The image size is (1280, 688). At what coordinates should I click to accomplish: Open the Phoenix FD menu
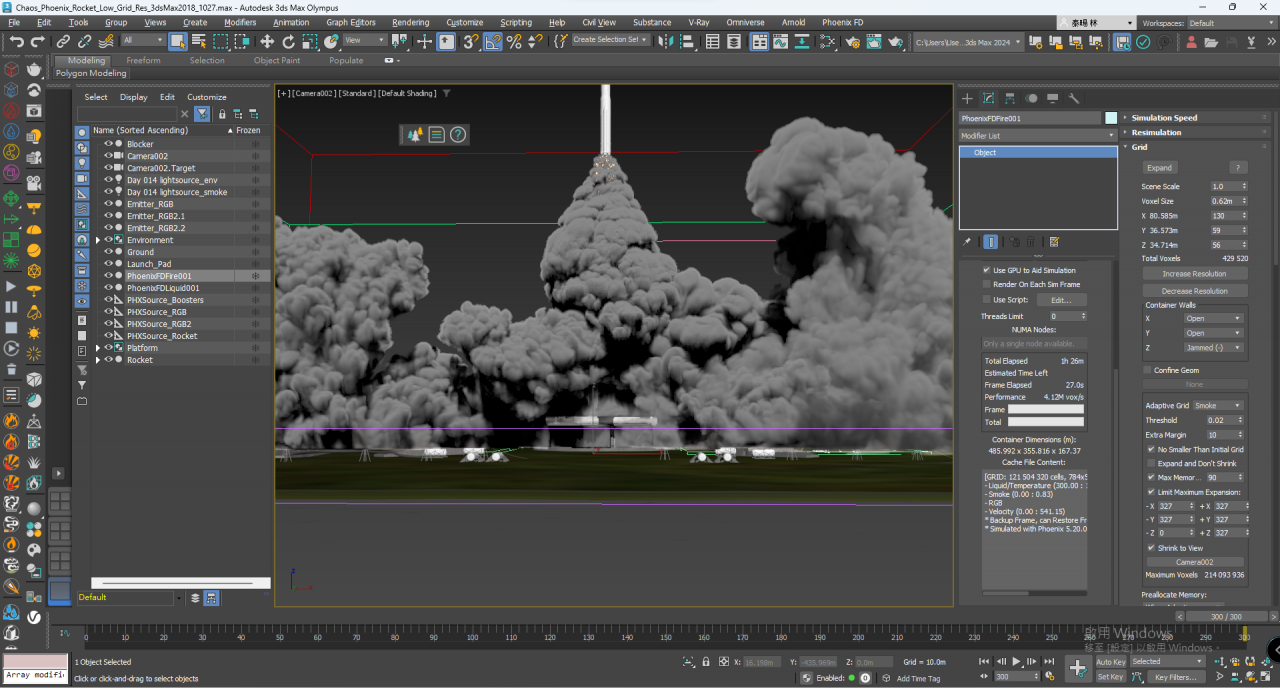(x=842, y=22)
